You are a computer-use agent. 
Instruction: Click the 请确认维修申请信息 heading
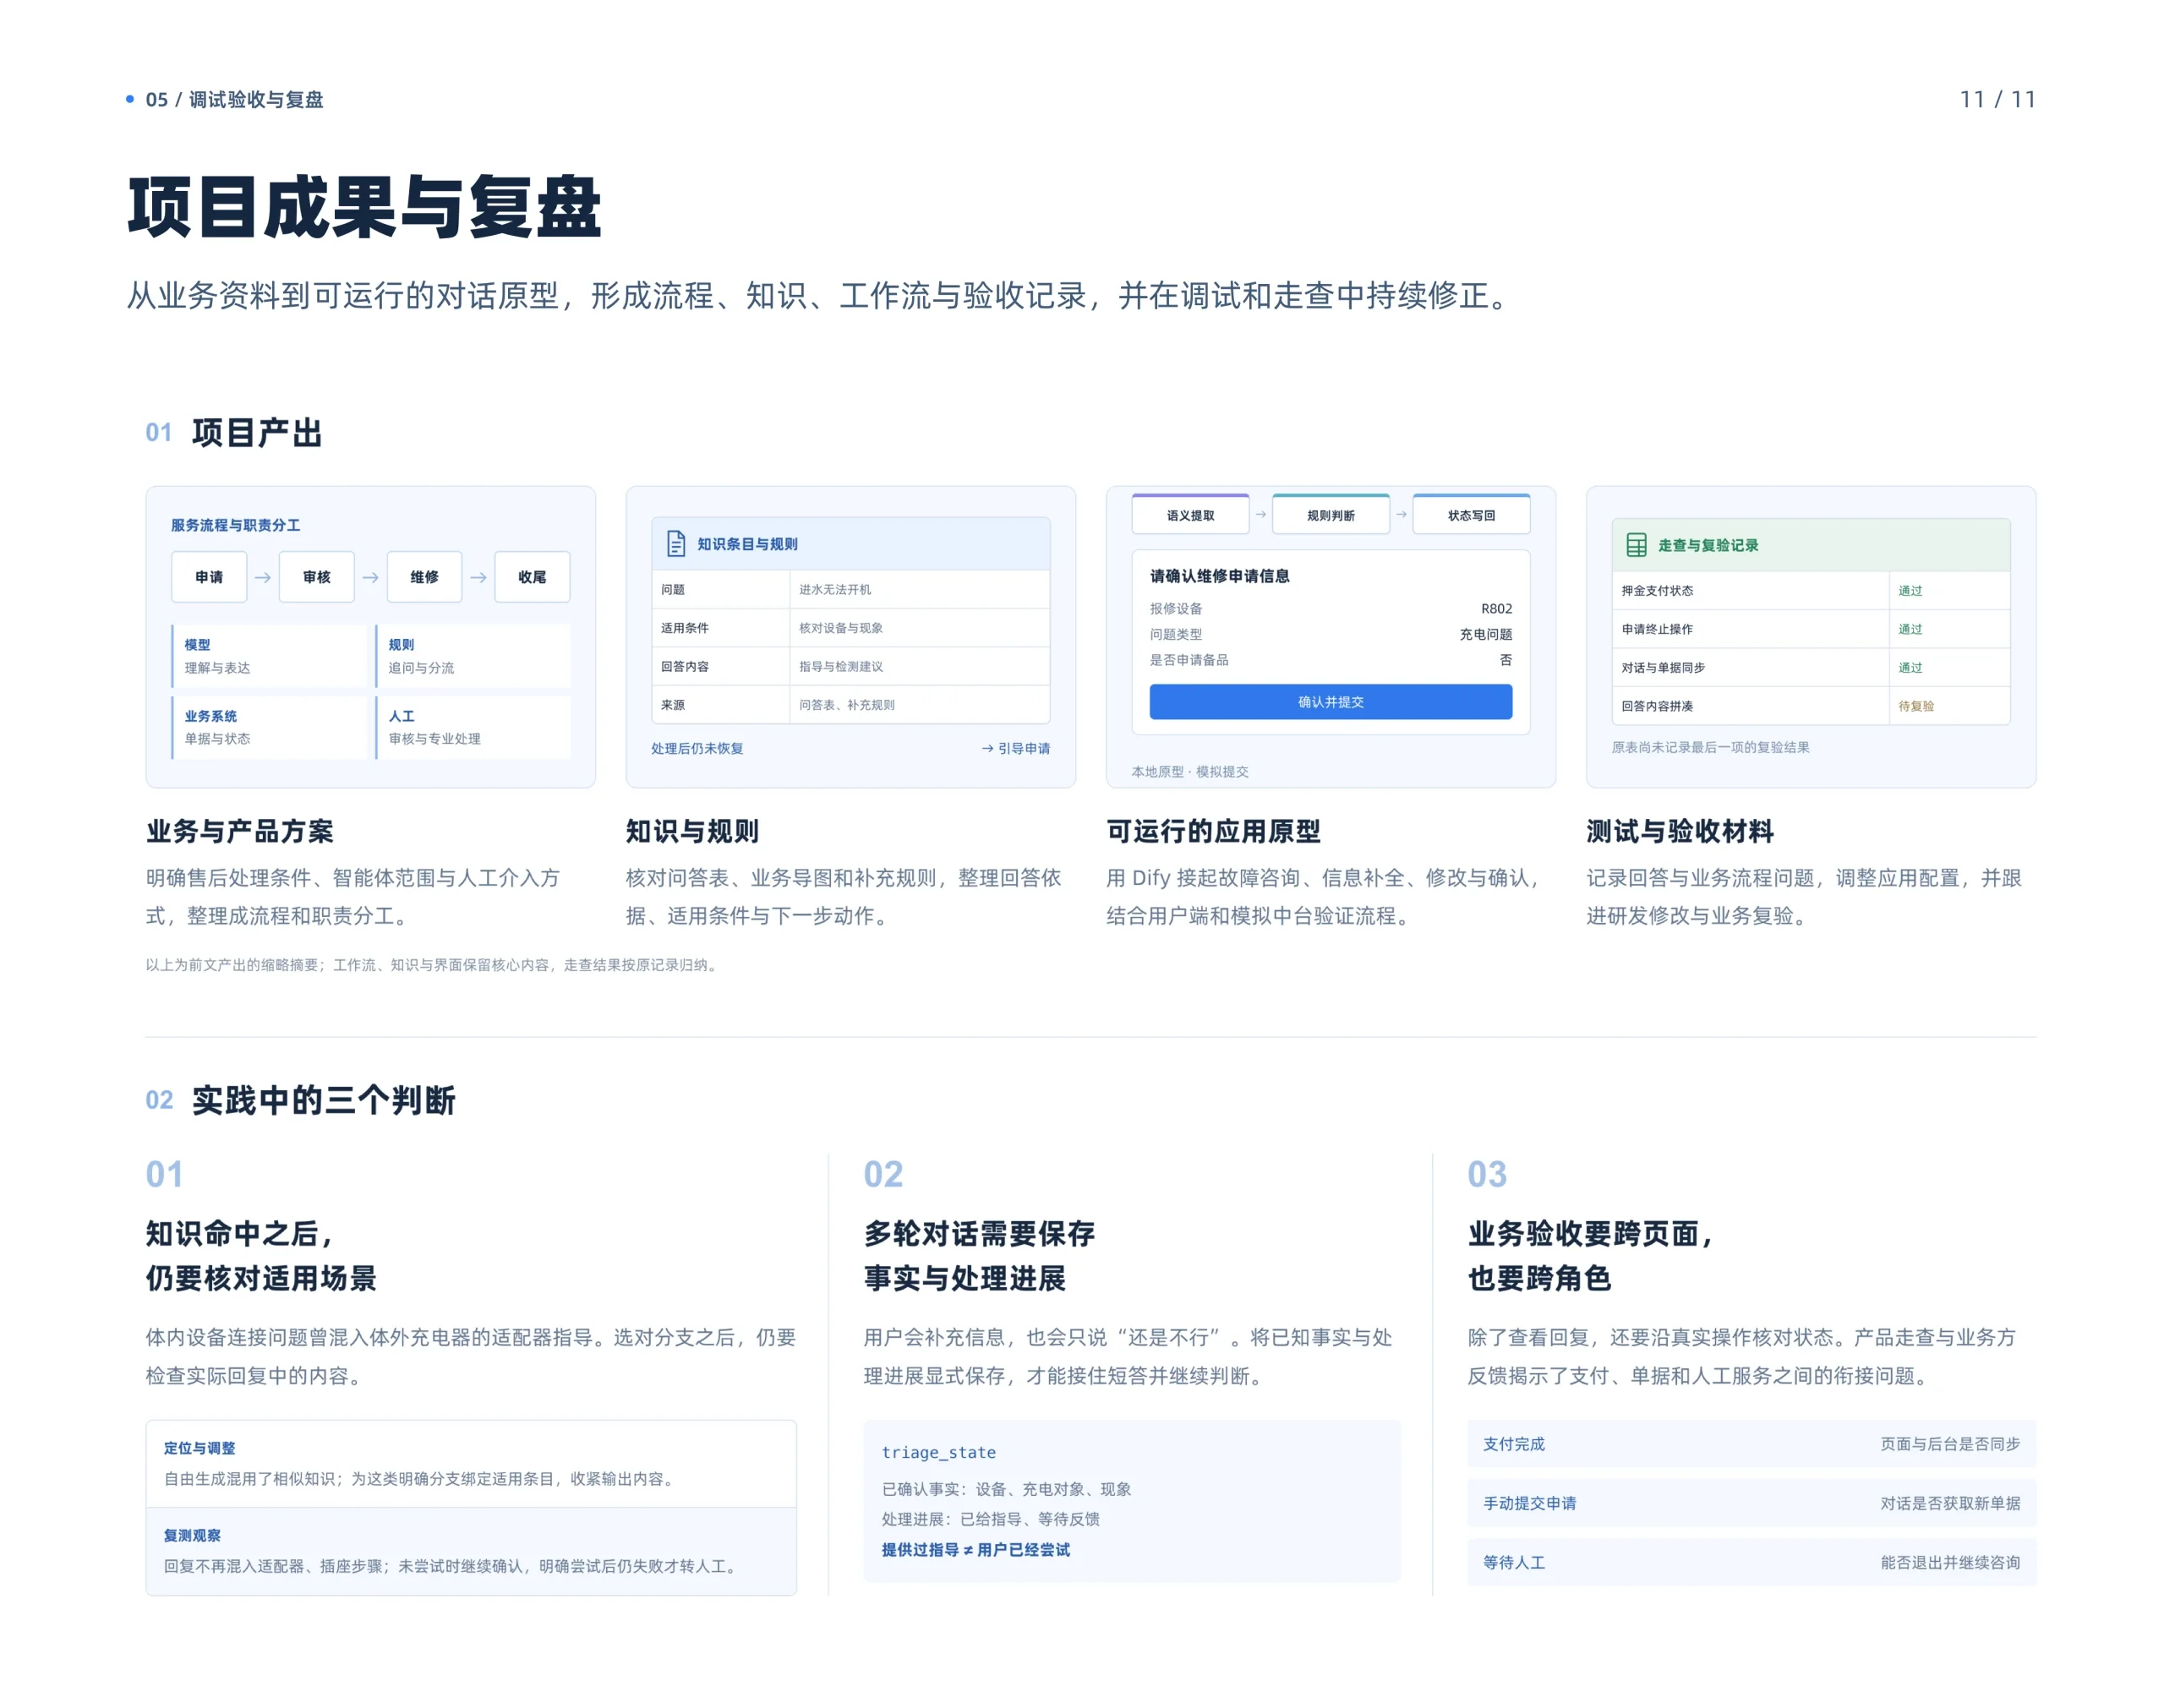pyautogui.click(x=1219, y=576)
